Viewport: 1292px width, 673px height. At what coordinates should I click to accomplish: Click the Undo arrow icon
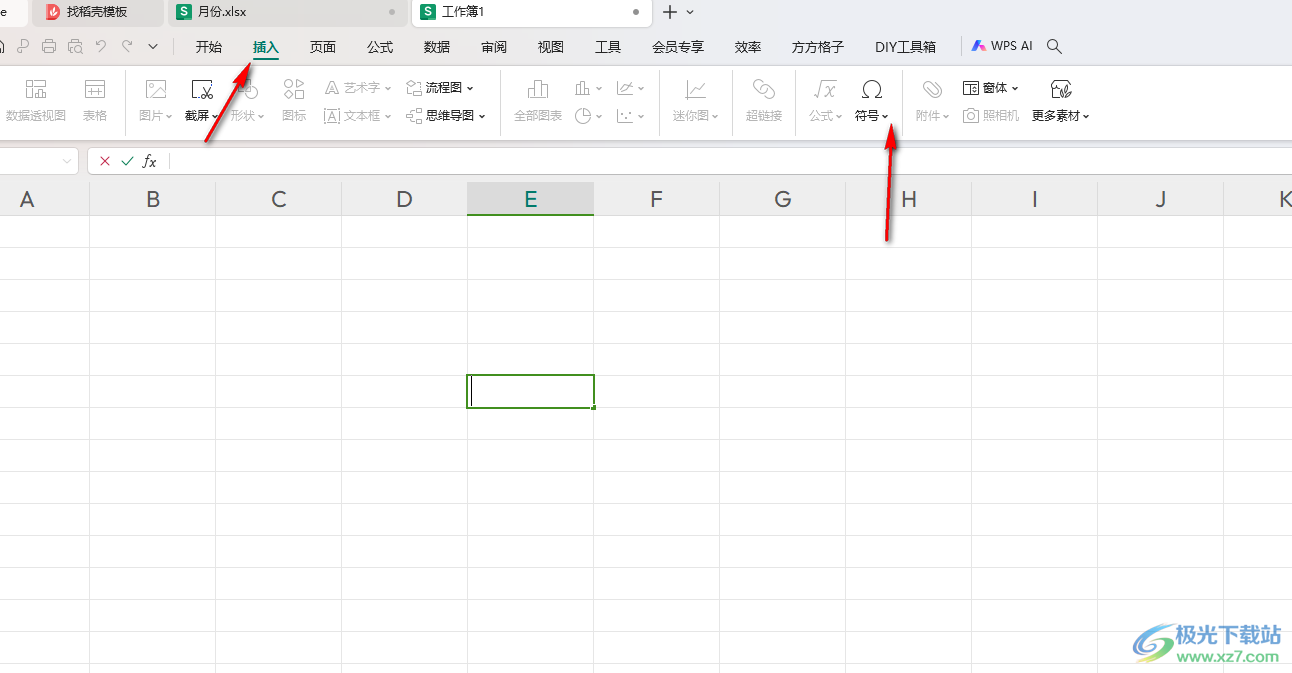pos(101,46)
